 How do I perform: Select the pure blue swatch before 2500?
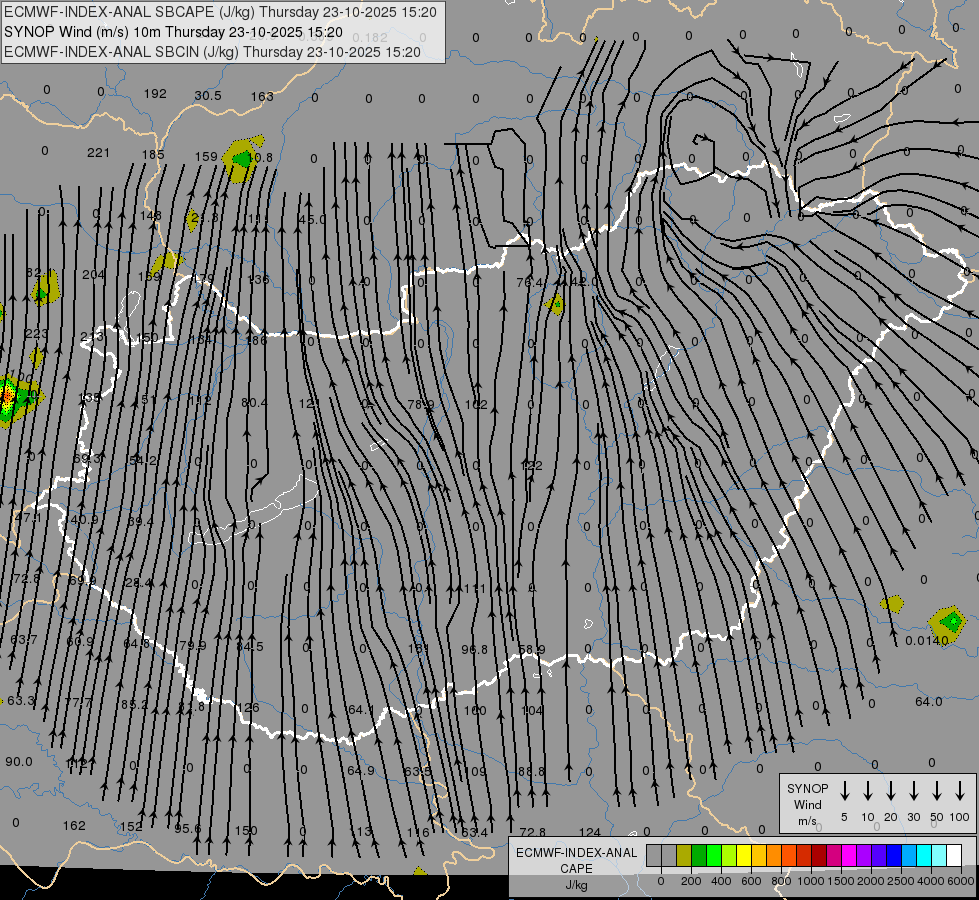tap(893, 856)
